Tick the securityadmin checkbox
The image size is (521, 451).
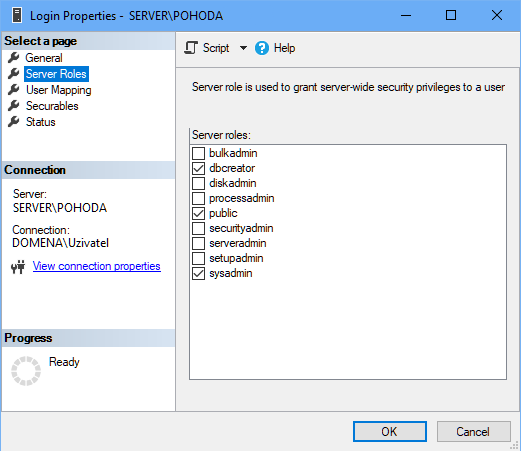pyautogui.click(x=198, y=228)
